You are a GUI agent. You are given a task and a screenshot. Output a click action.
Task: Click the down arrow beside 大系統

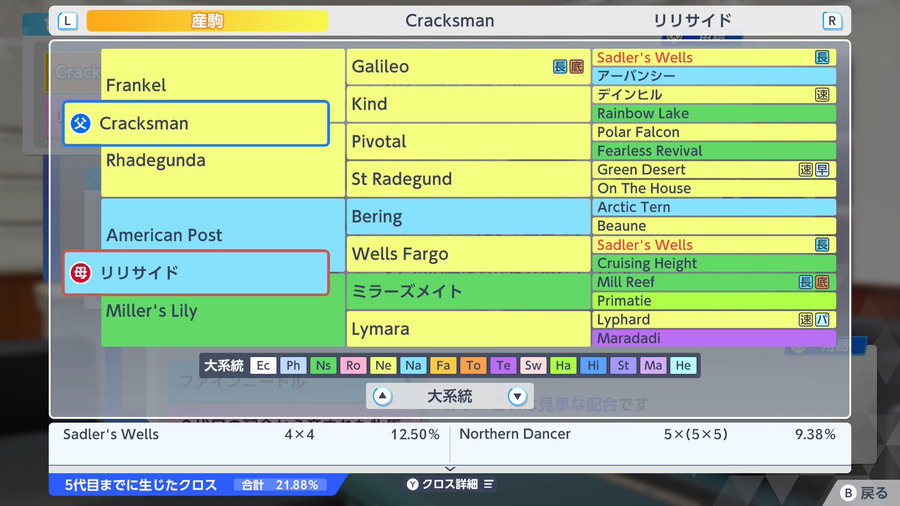tap(517, 396)
